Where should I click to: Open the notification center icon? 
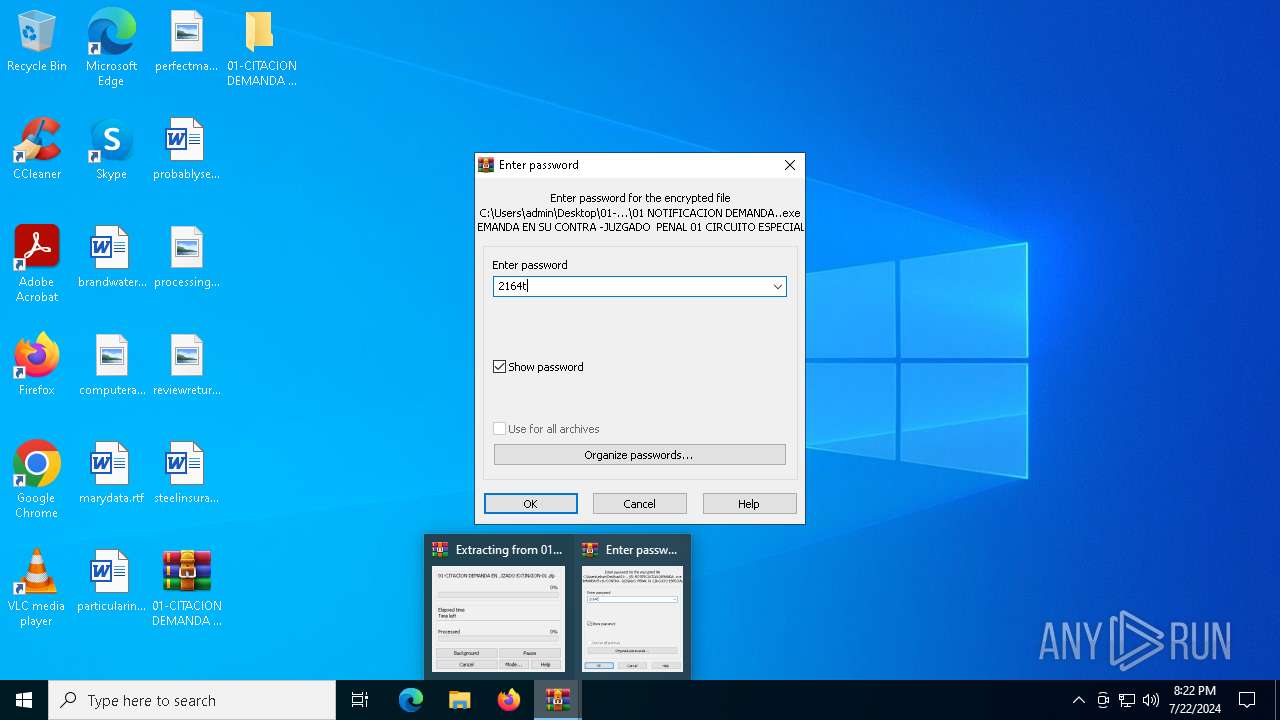click(1247, 700)
